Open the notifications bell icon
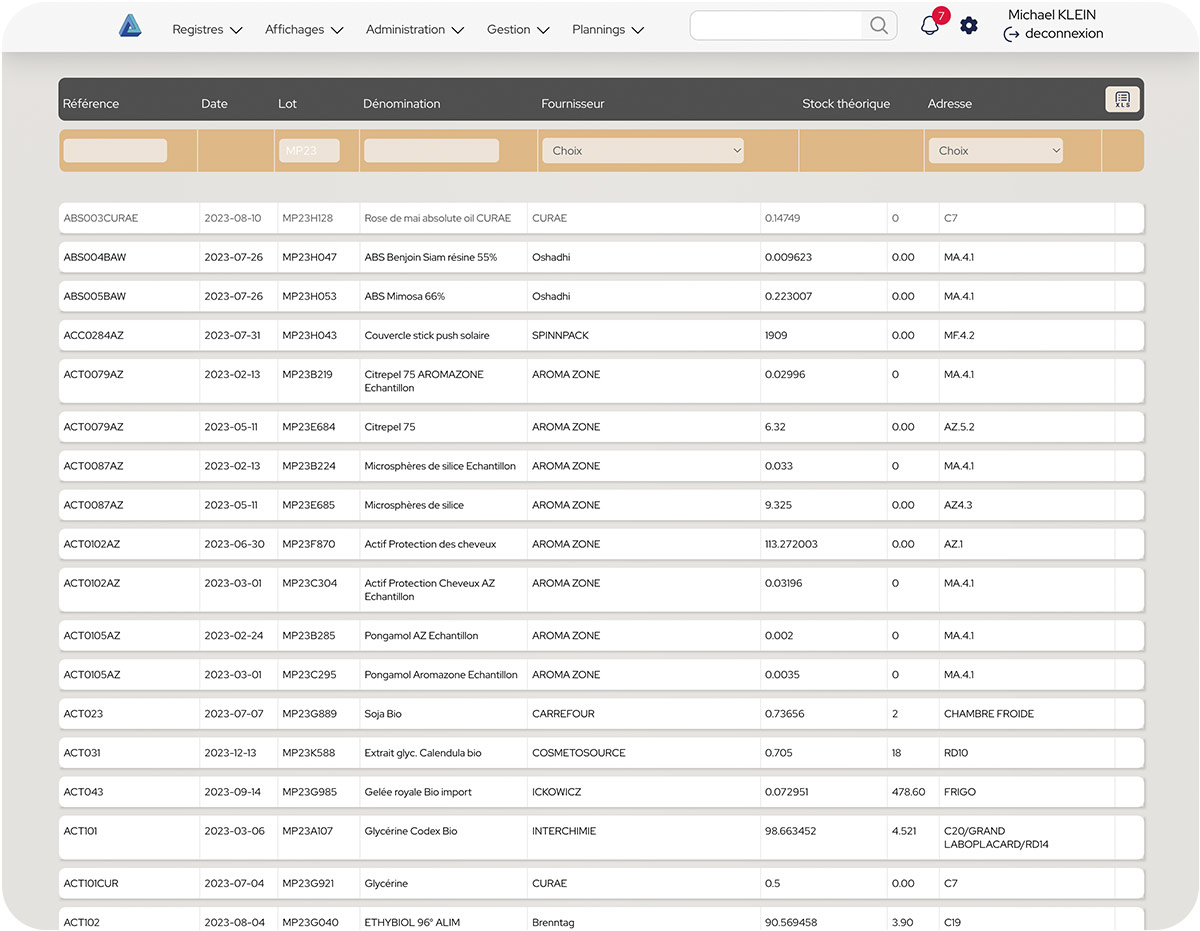The width and height of the screenshot is (1200, 931). click(930, 26)
